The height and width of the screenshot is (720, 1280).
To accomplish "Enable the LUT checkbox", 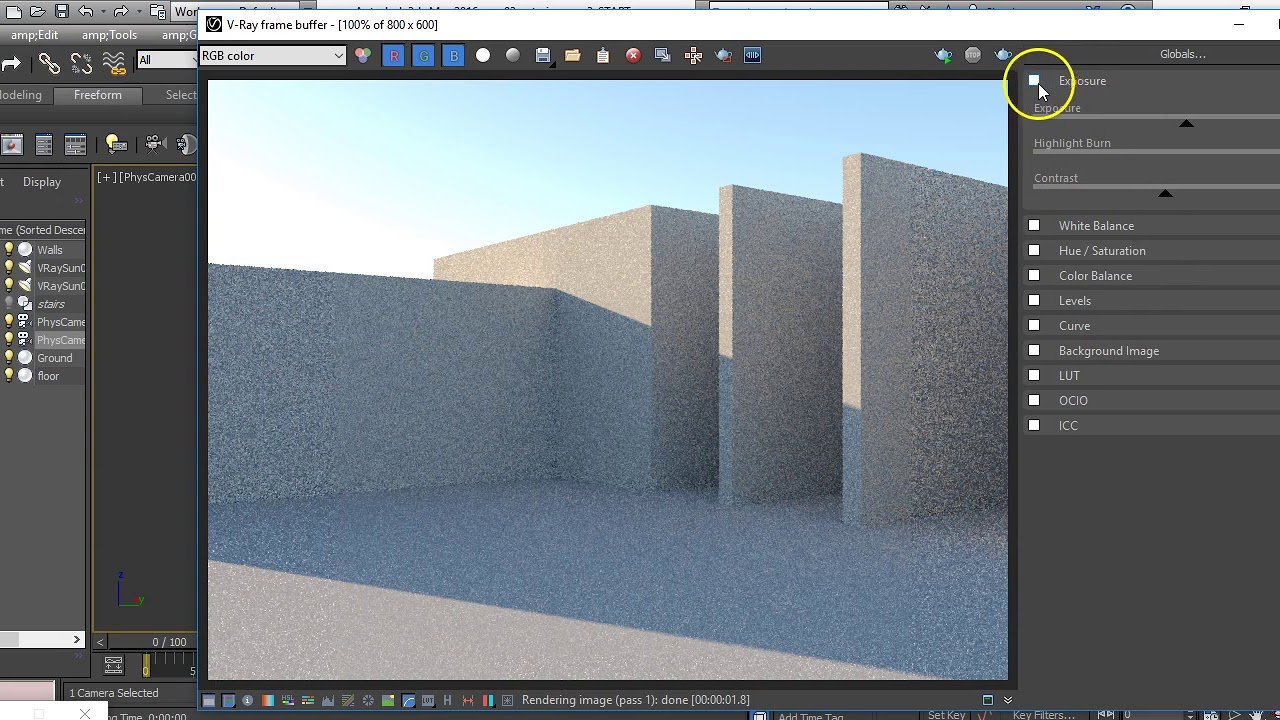I will click(1034, 376).
